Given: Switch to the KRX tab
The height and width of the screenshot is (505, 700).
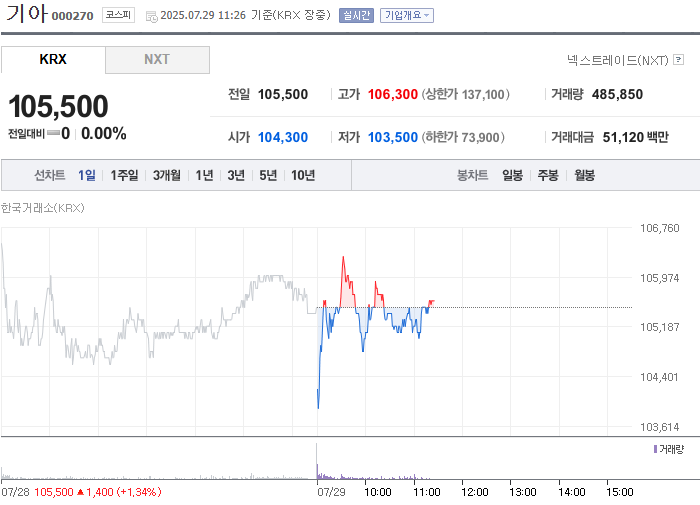Looking at the screenshot, I should [x=53, y=59].
